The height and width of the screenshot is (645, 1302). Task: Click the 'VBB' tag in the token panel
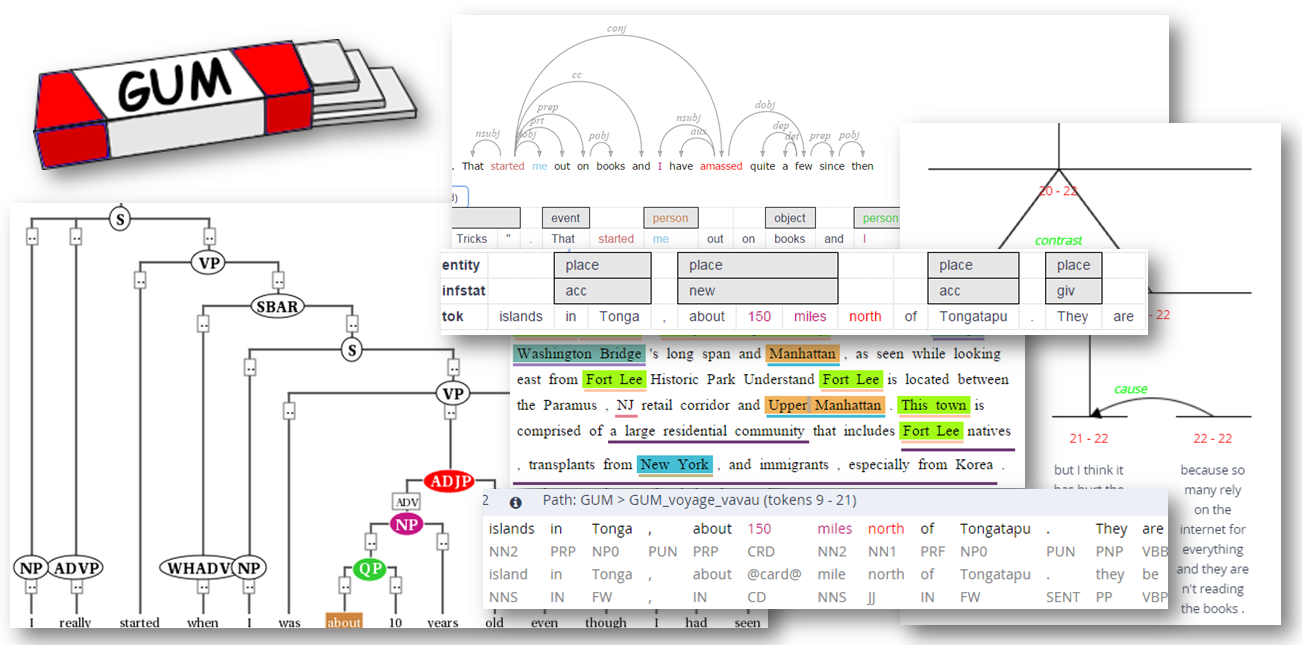1155,551
